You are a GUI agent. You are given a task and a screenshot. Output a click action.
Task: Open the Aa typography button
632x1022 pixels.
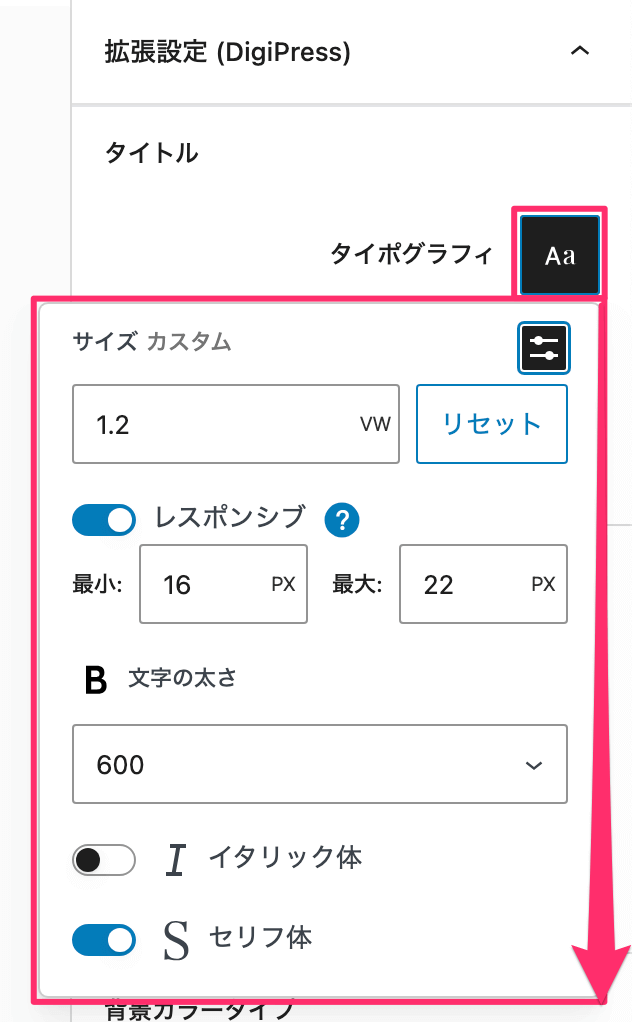point(560,256)
